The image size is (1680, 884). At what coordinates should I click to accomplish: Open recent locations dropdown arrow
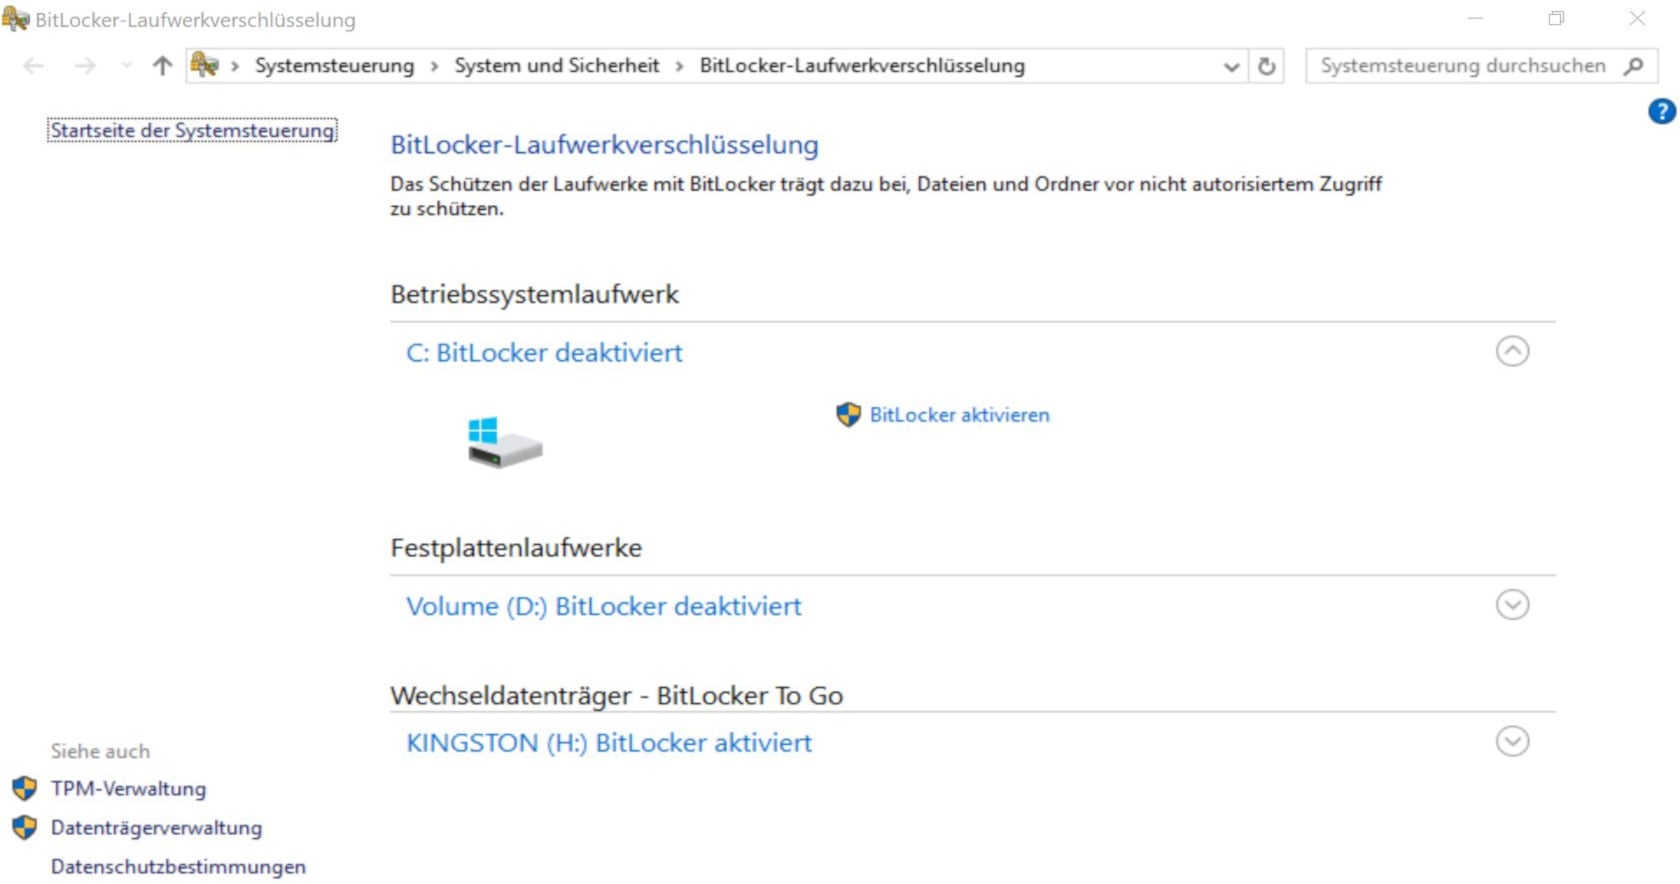pyautogui.click(x=126, y=66)
